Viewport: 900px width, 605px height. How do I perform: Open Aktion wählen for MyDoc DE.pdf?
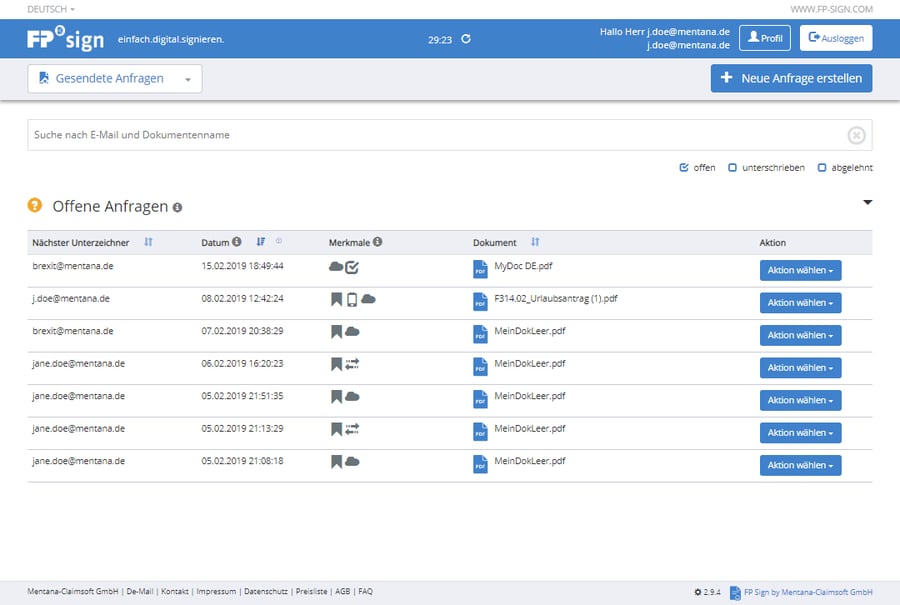pos(800,270)
